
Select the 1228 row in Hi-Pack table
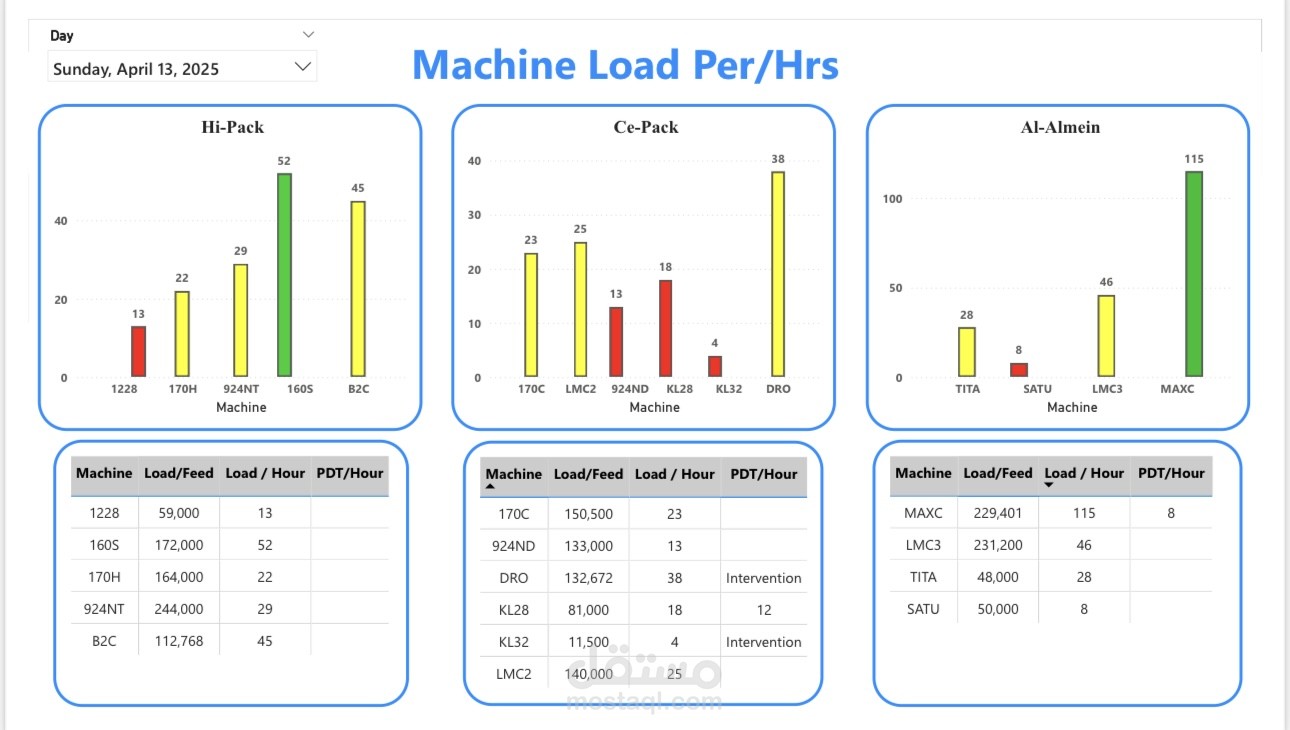(x=230, y=513)
